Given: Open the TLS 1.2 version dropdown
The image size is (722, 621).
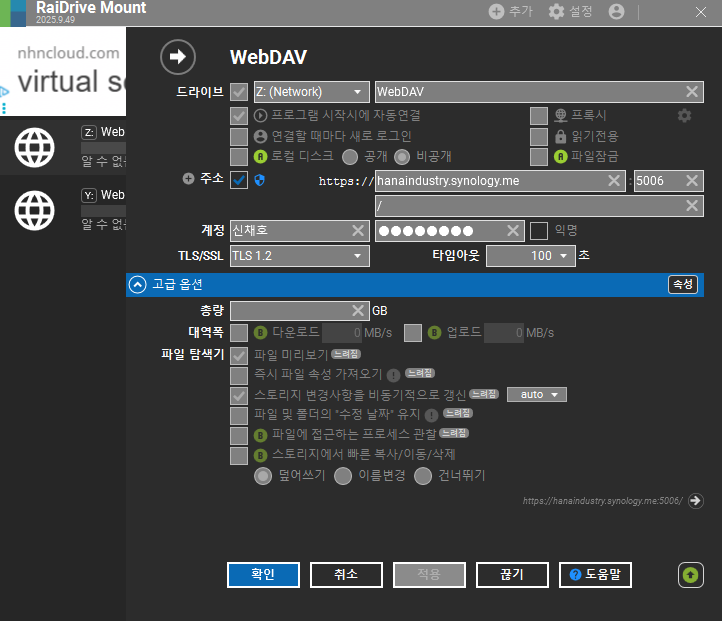Looking at the screenshot, I should pyautogui.click(x=299, y=256).
